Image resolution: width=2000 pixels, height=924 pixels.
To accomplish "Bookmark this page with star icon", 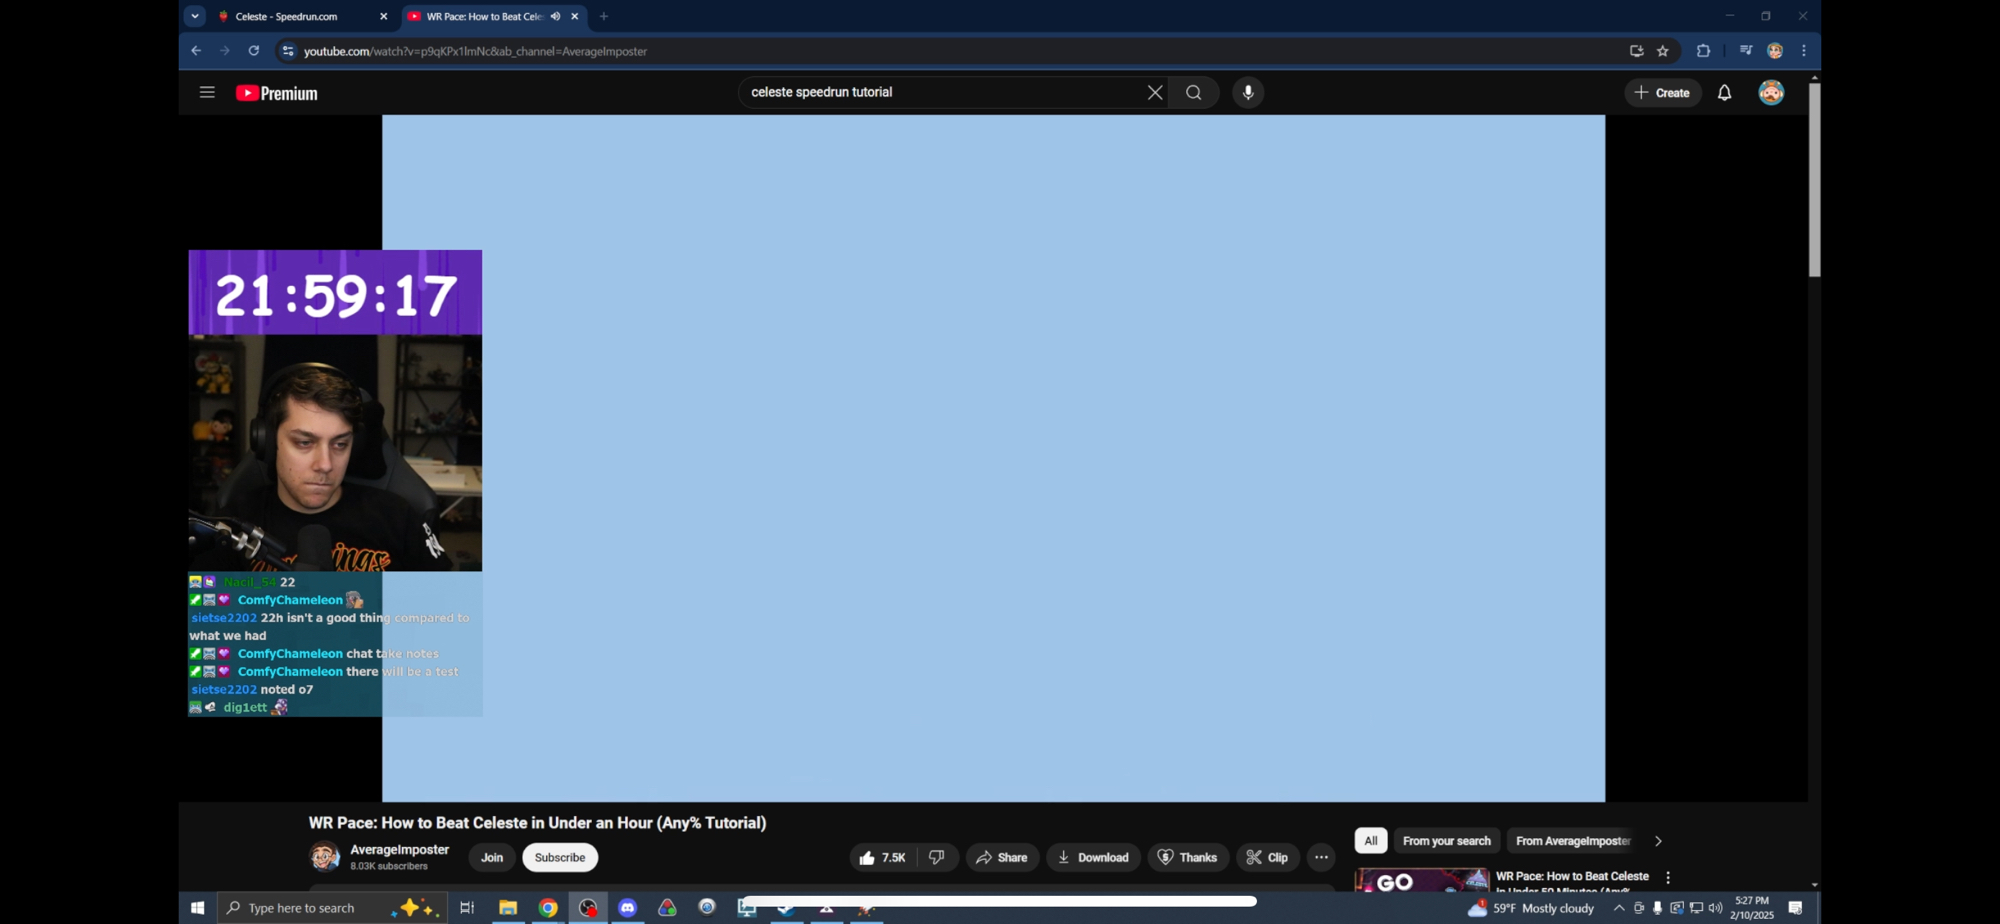I will tap(1663, 51).
